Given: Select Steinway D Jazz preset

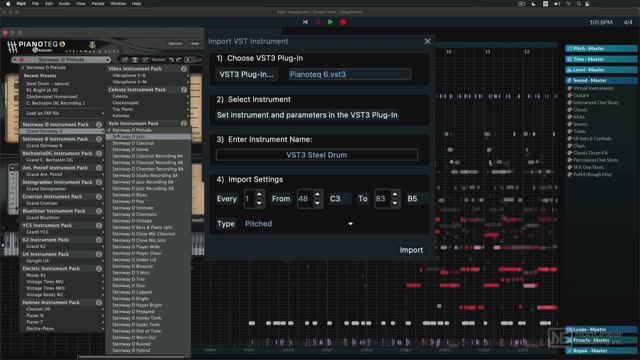Looking at the screenshot, I should pyautogui.click(x=148, y=137).
